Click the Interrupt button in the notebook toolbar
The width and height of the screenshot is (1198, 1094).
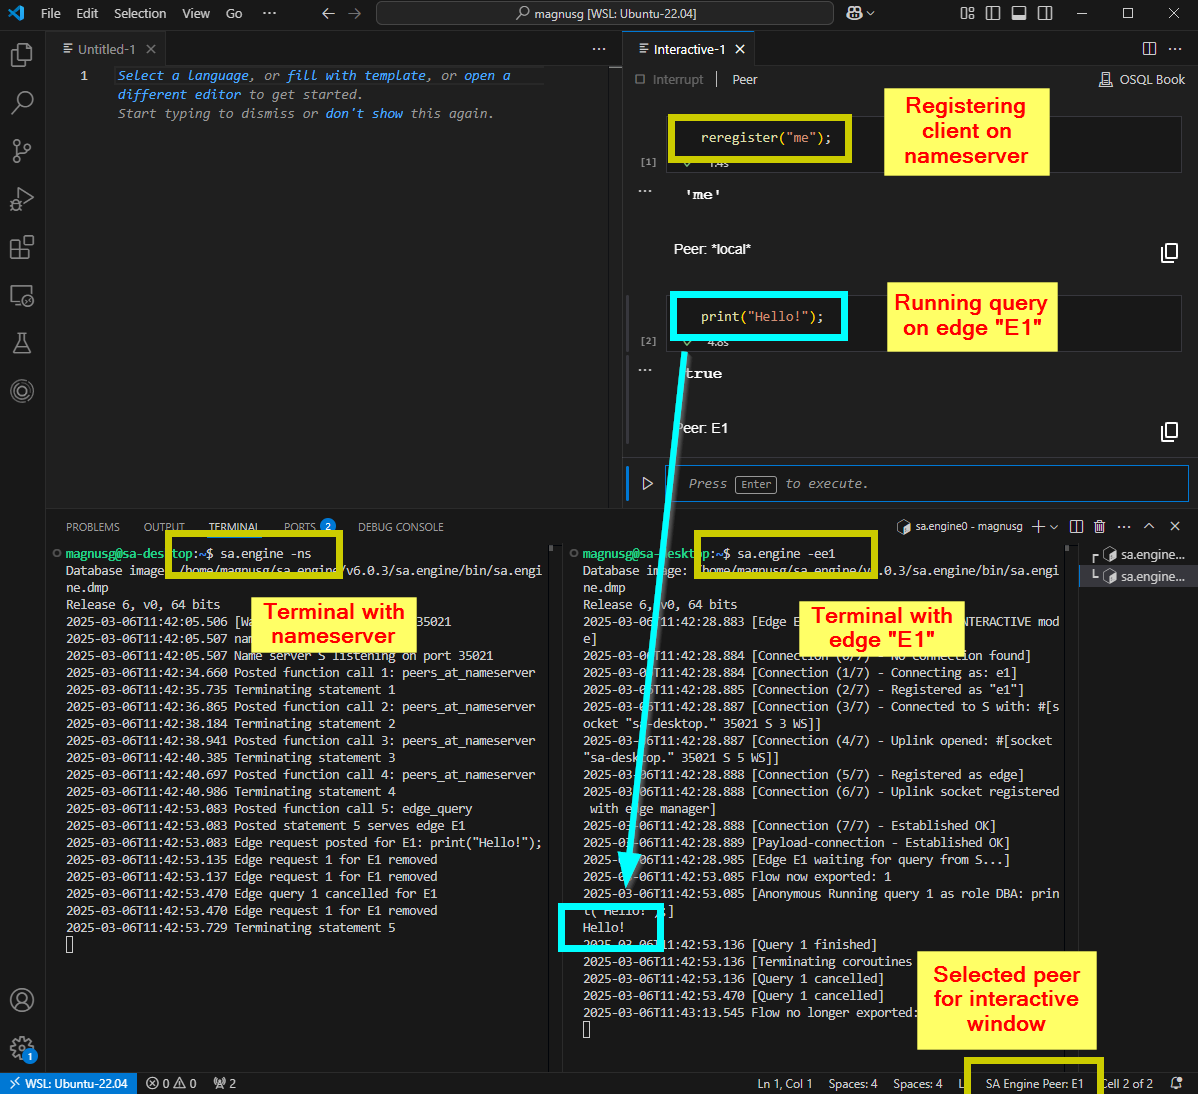670,79
